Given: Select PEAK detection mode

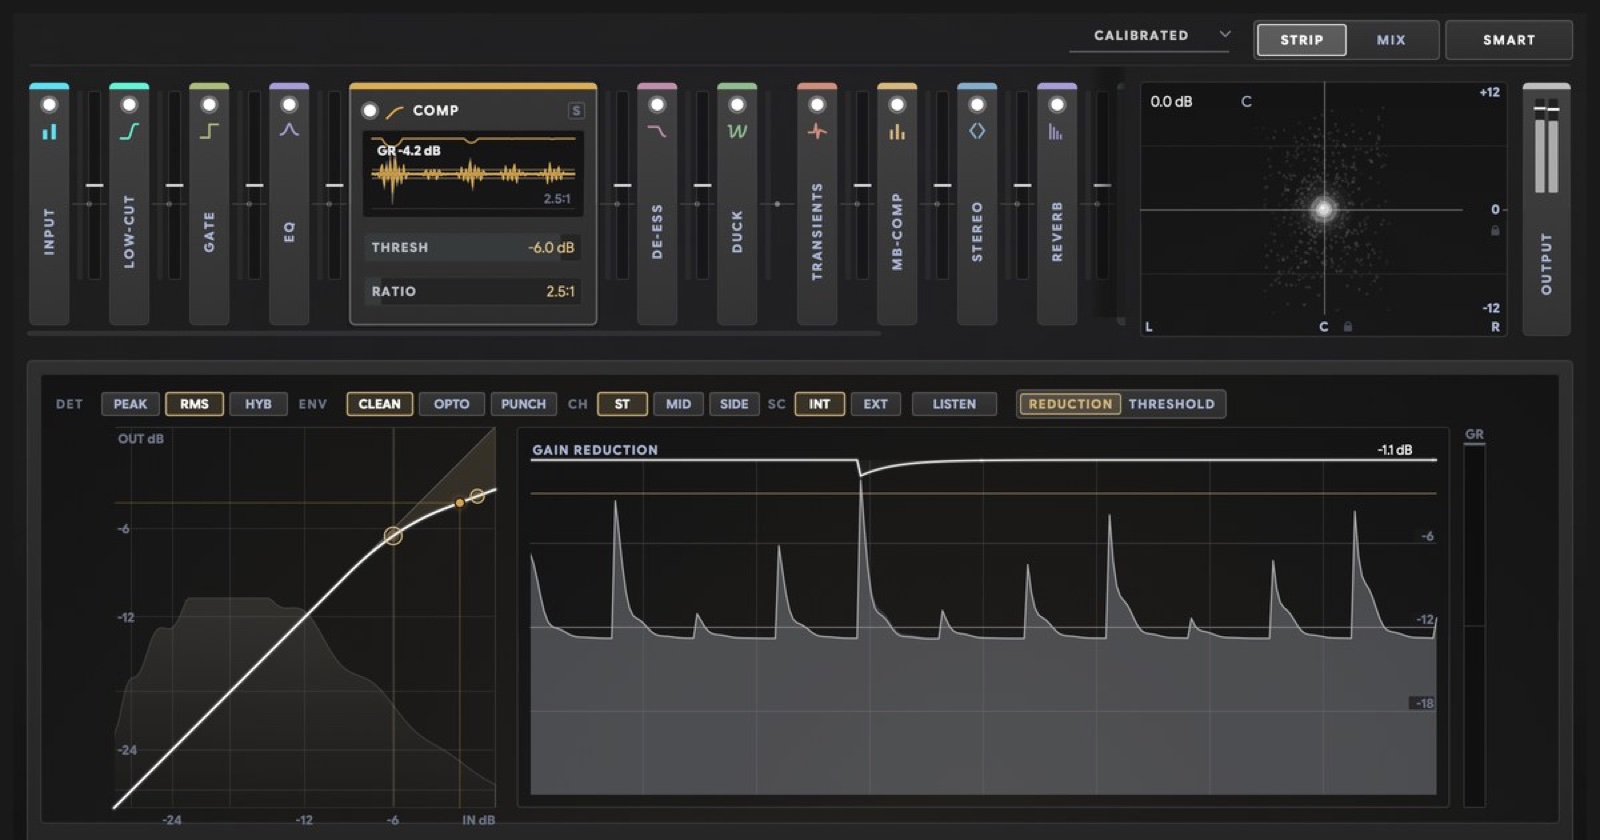Looking at the screenshot, I should tap(130, 404).
